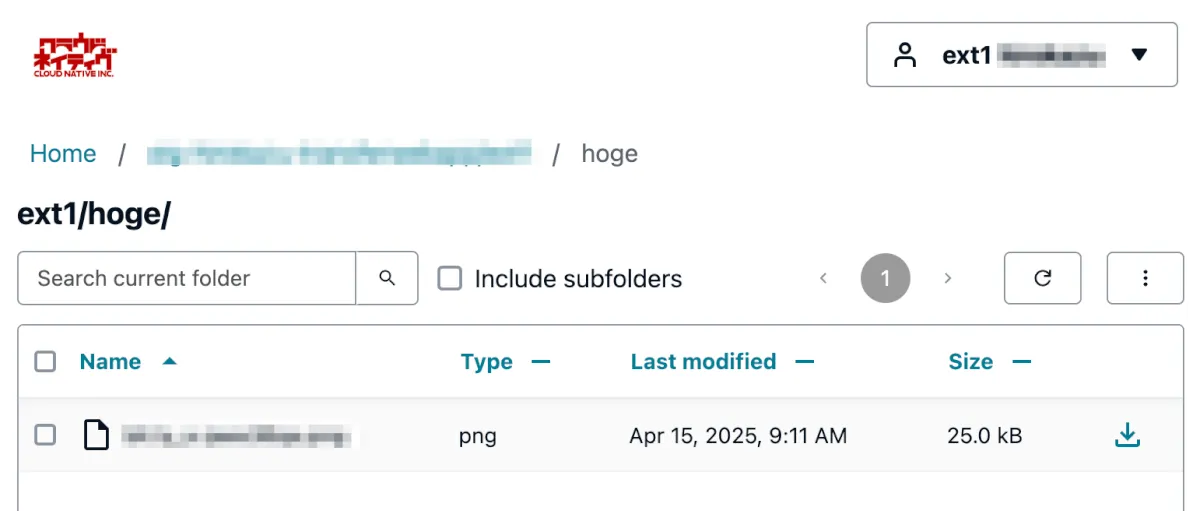The width and height of the screenshot is (1200, 511).
Task: Sort files by Name column
Action: [110, 361]
